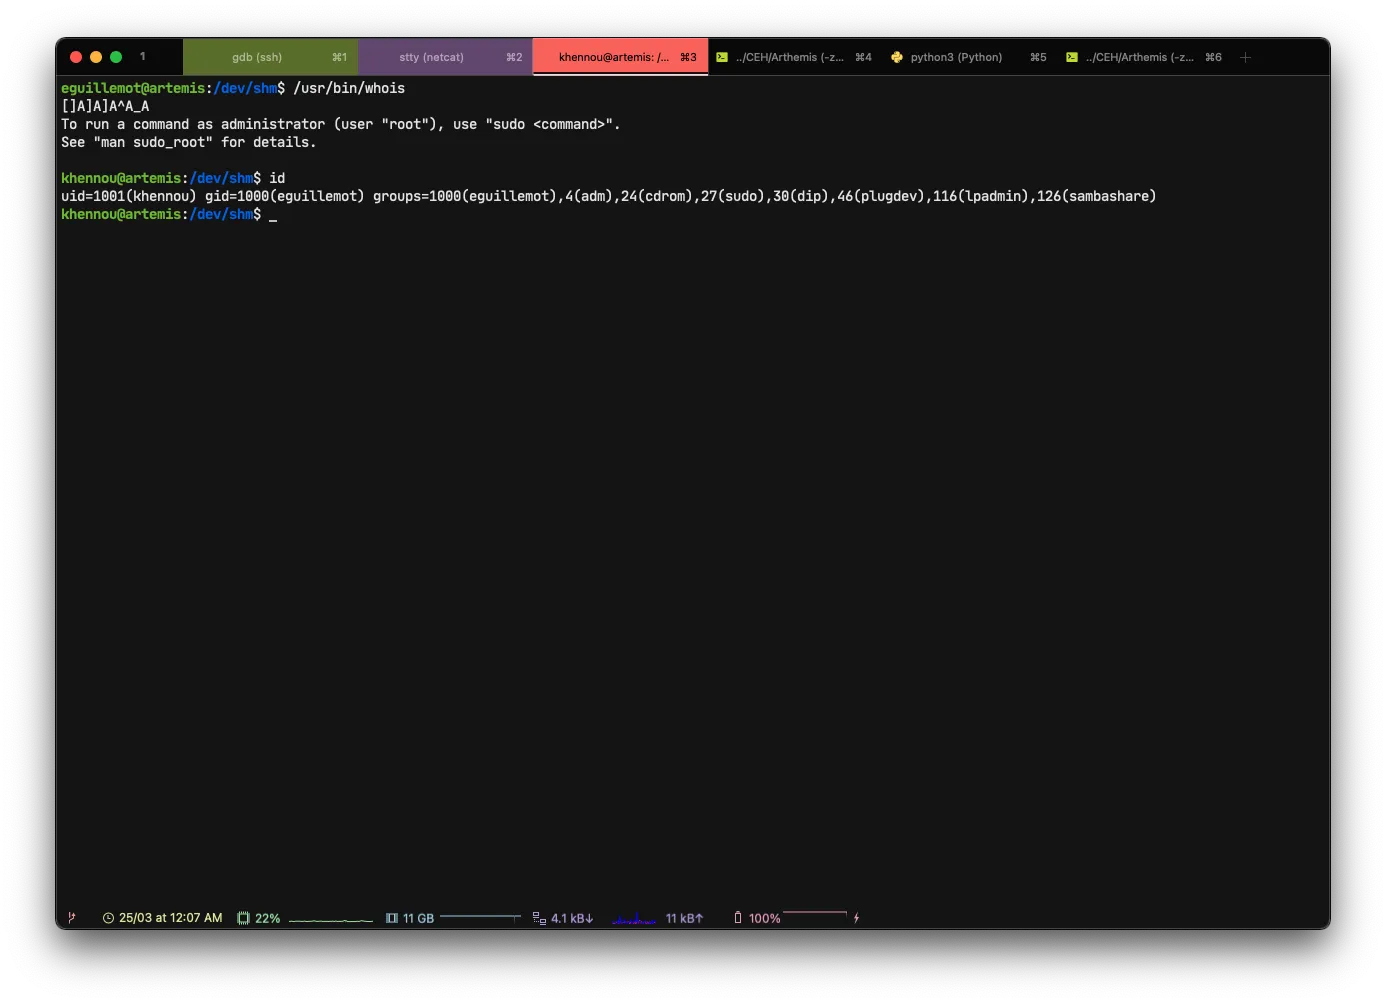Screen dimensions: 1386x1003
Task: Click the terminal icon on the ⌘6 tab
Action: (1072, 57)
